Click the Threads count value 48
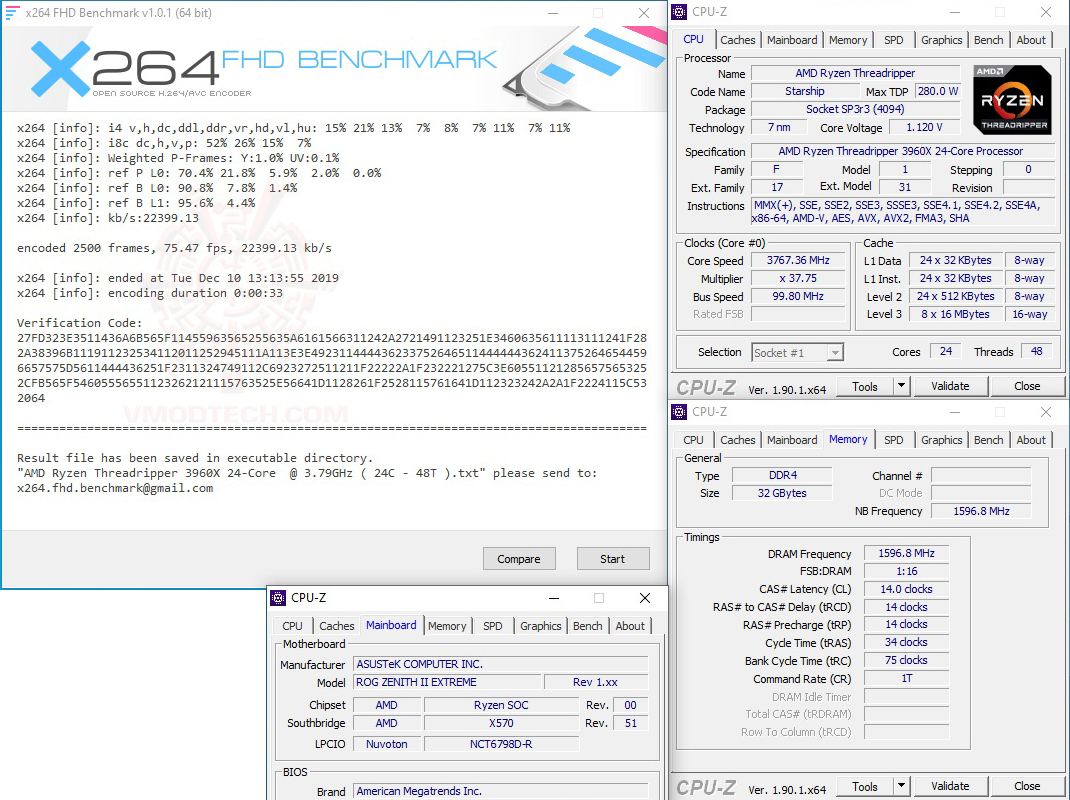This screenshot has width=1070, height=800. click(1036, 352)
